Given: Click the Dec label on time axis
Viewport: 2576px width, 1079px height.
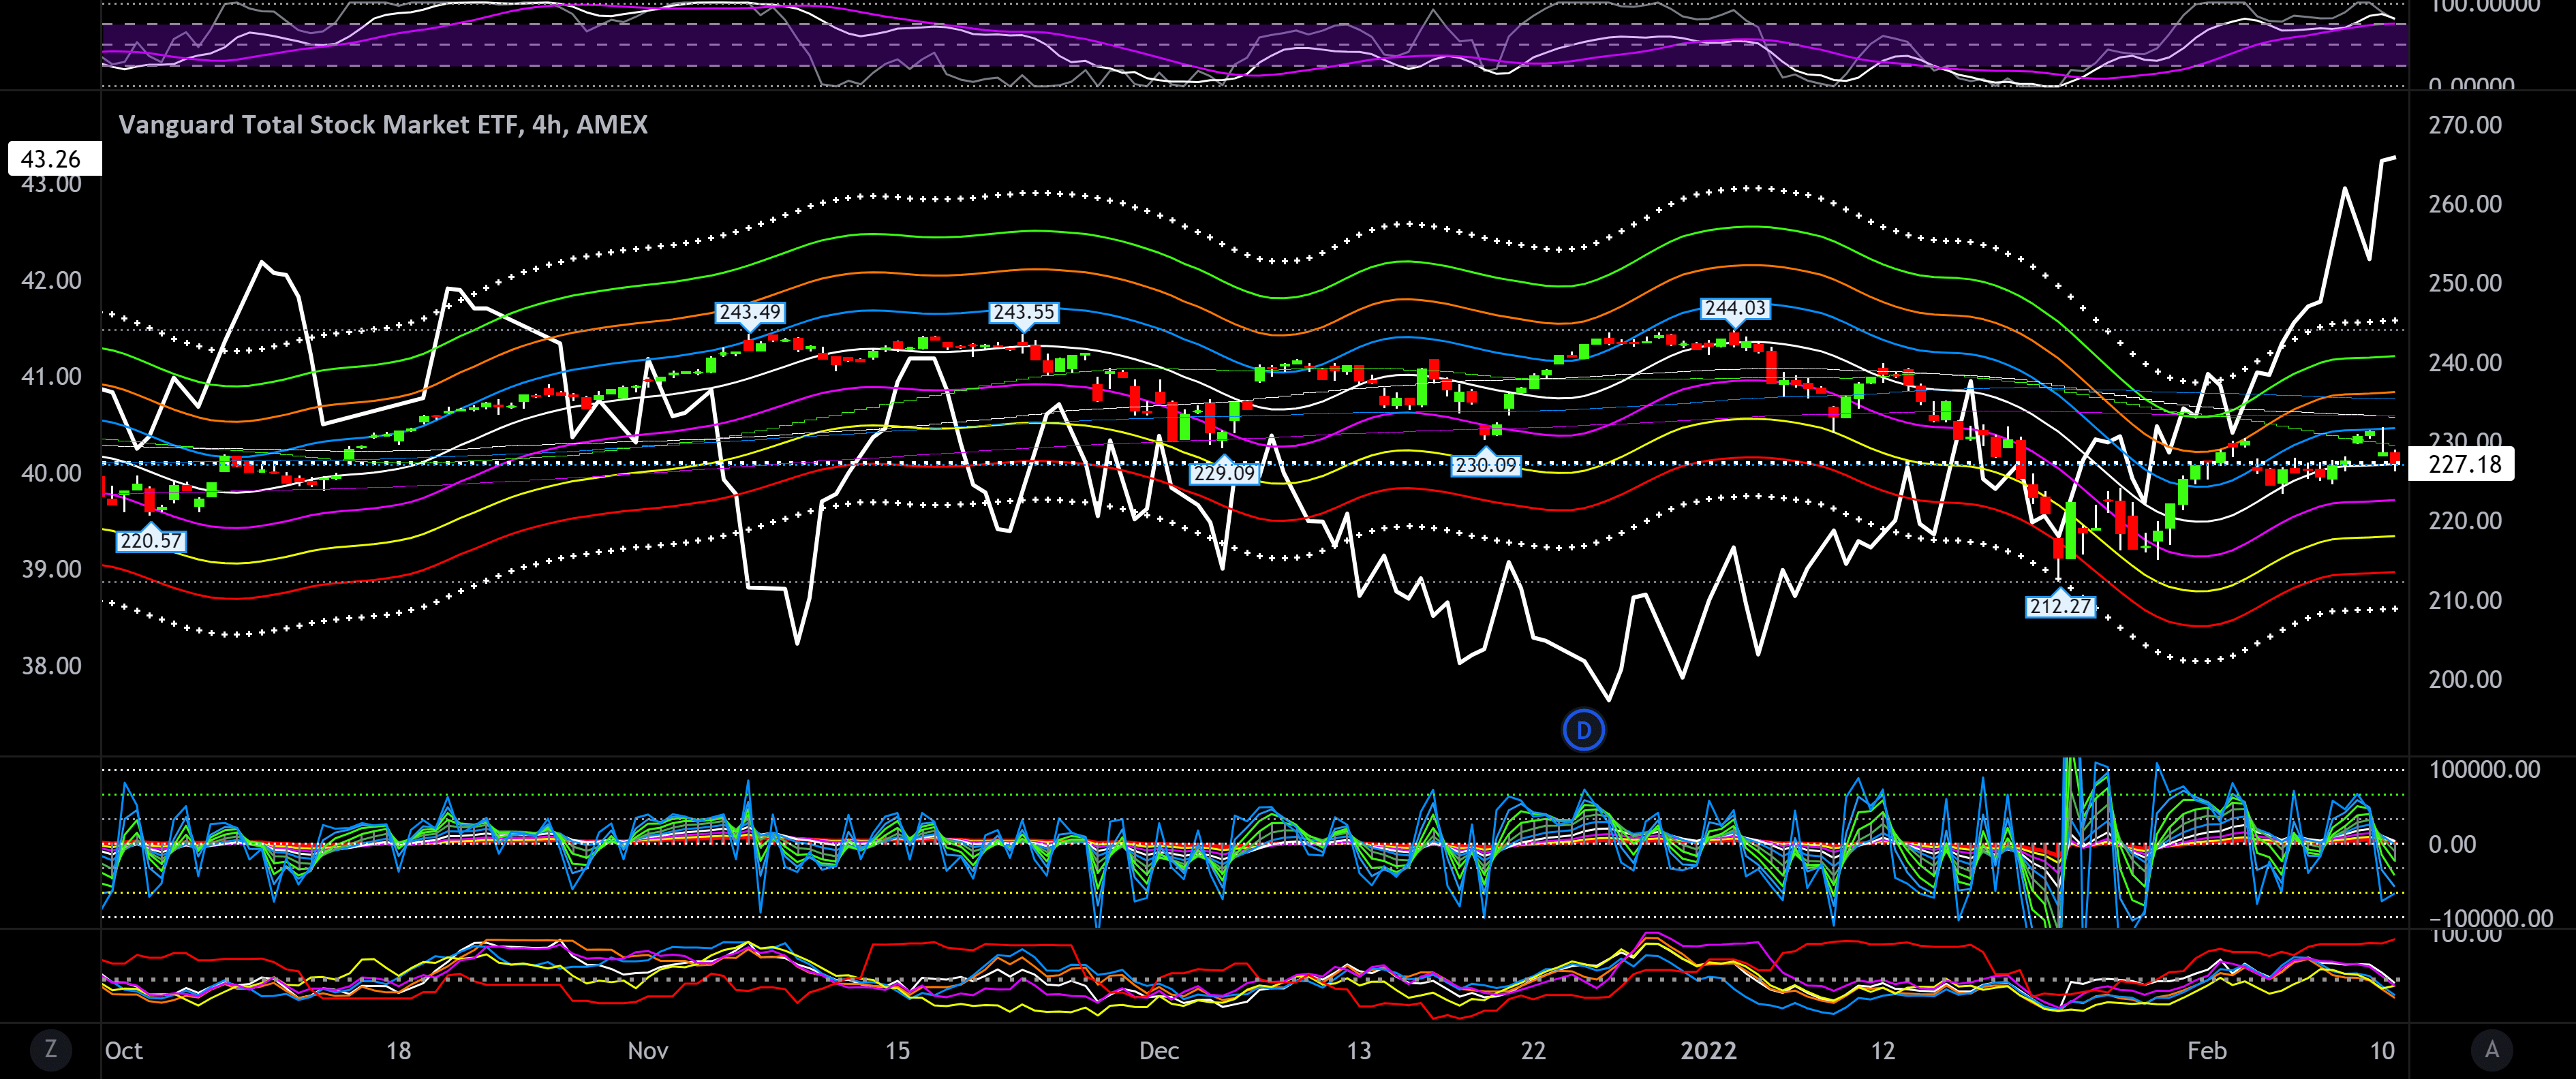Looking at the screenshot, I should point(1158,1050).
